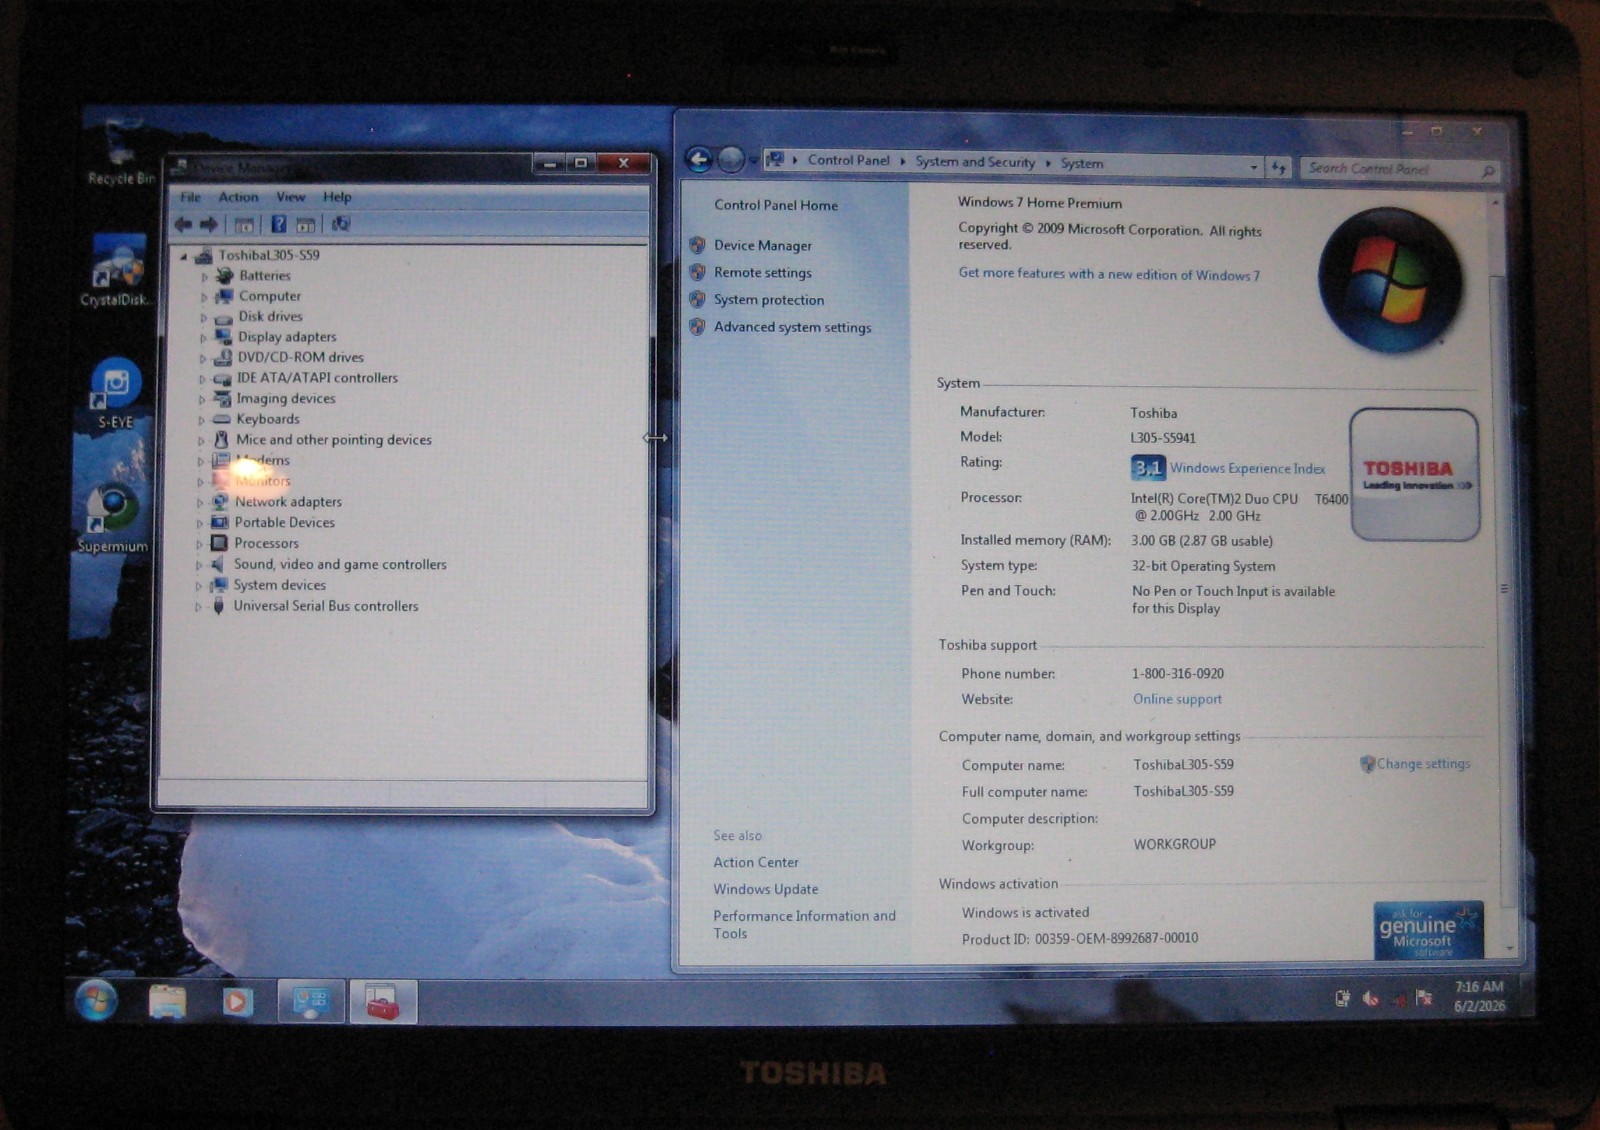1600x1130 pixels.
Task: Select the S-EYE desktop shortcut
Action: tap(116, 393)
